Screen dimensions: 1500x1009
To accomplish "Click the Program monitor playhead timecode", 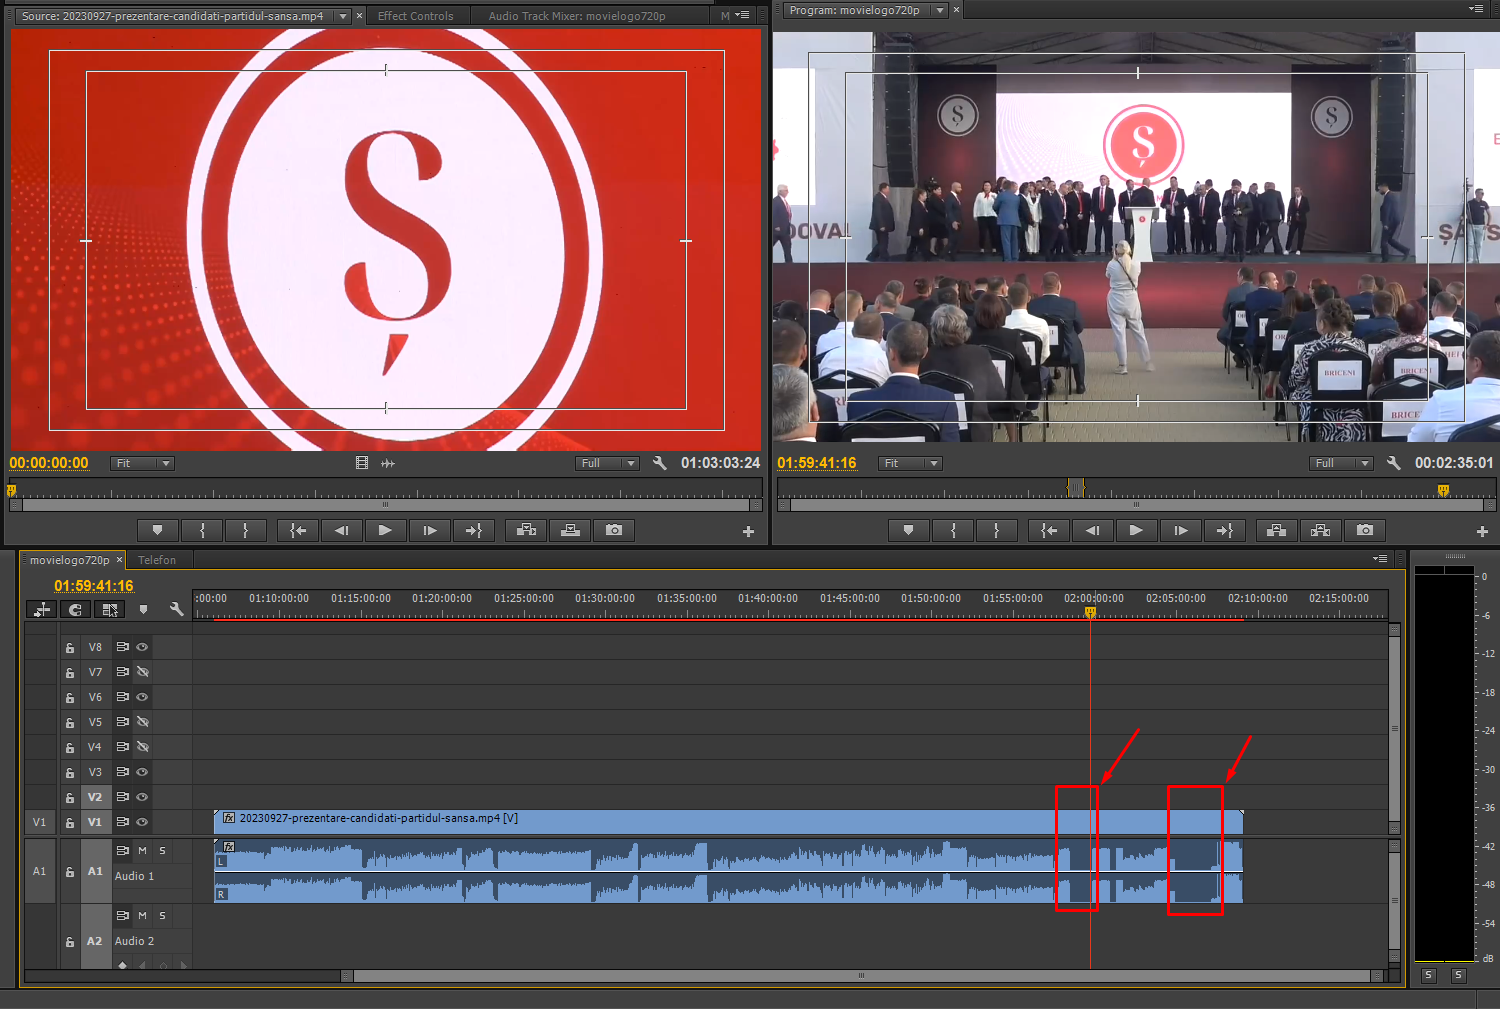I will point(817,463).
